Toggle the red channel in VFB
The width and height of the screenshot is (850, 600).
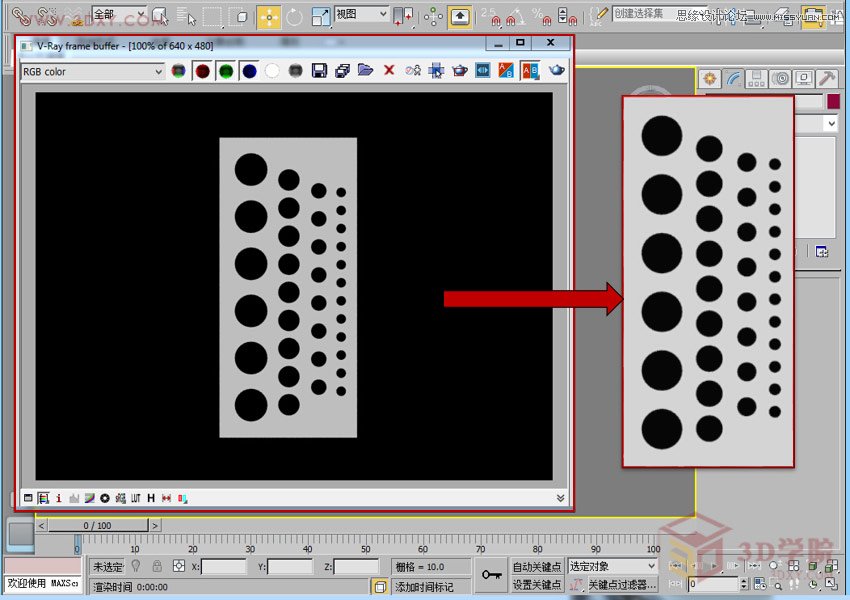[x=200, y=70]
